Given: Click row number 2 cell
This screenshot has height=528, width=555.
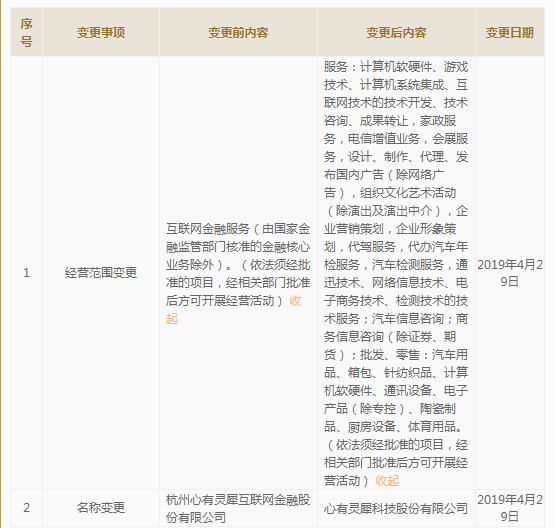Looking at the screenshot, I should pos(26,508).
